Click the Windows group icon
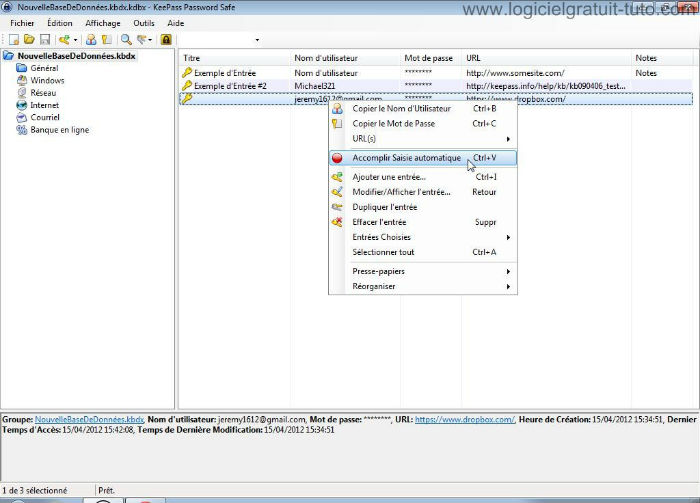The height and width of the screenshot is (503, 700). click(21, 81)
